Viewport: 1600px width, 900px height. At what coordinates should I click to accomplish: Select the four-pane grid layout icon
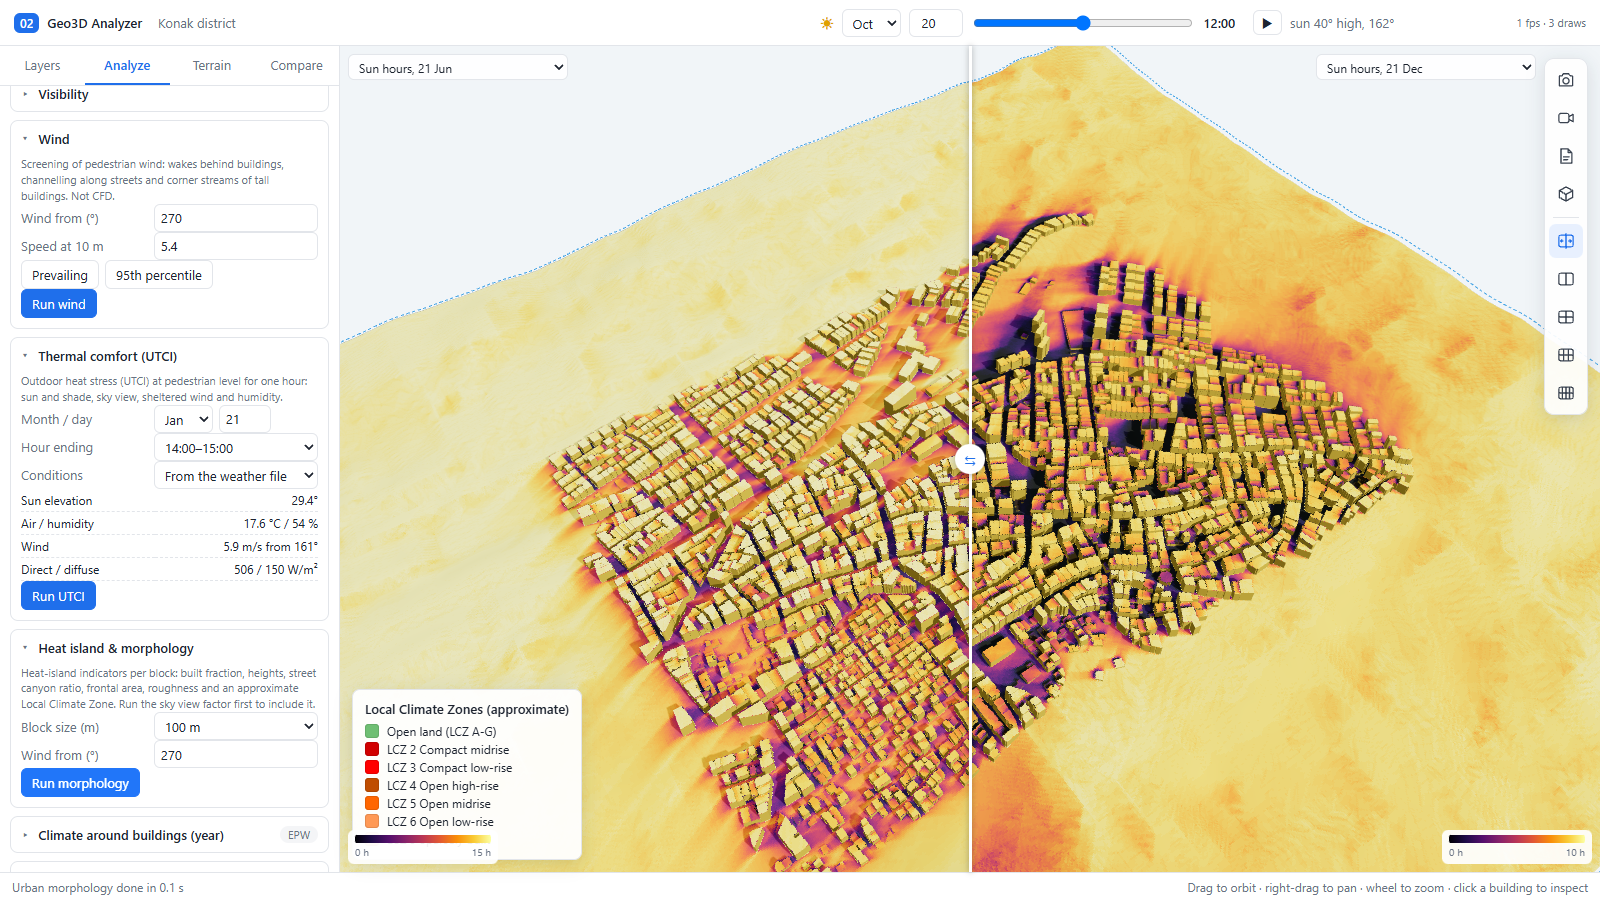click(x=1566, y=317)
